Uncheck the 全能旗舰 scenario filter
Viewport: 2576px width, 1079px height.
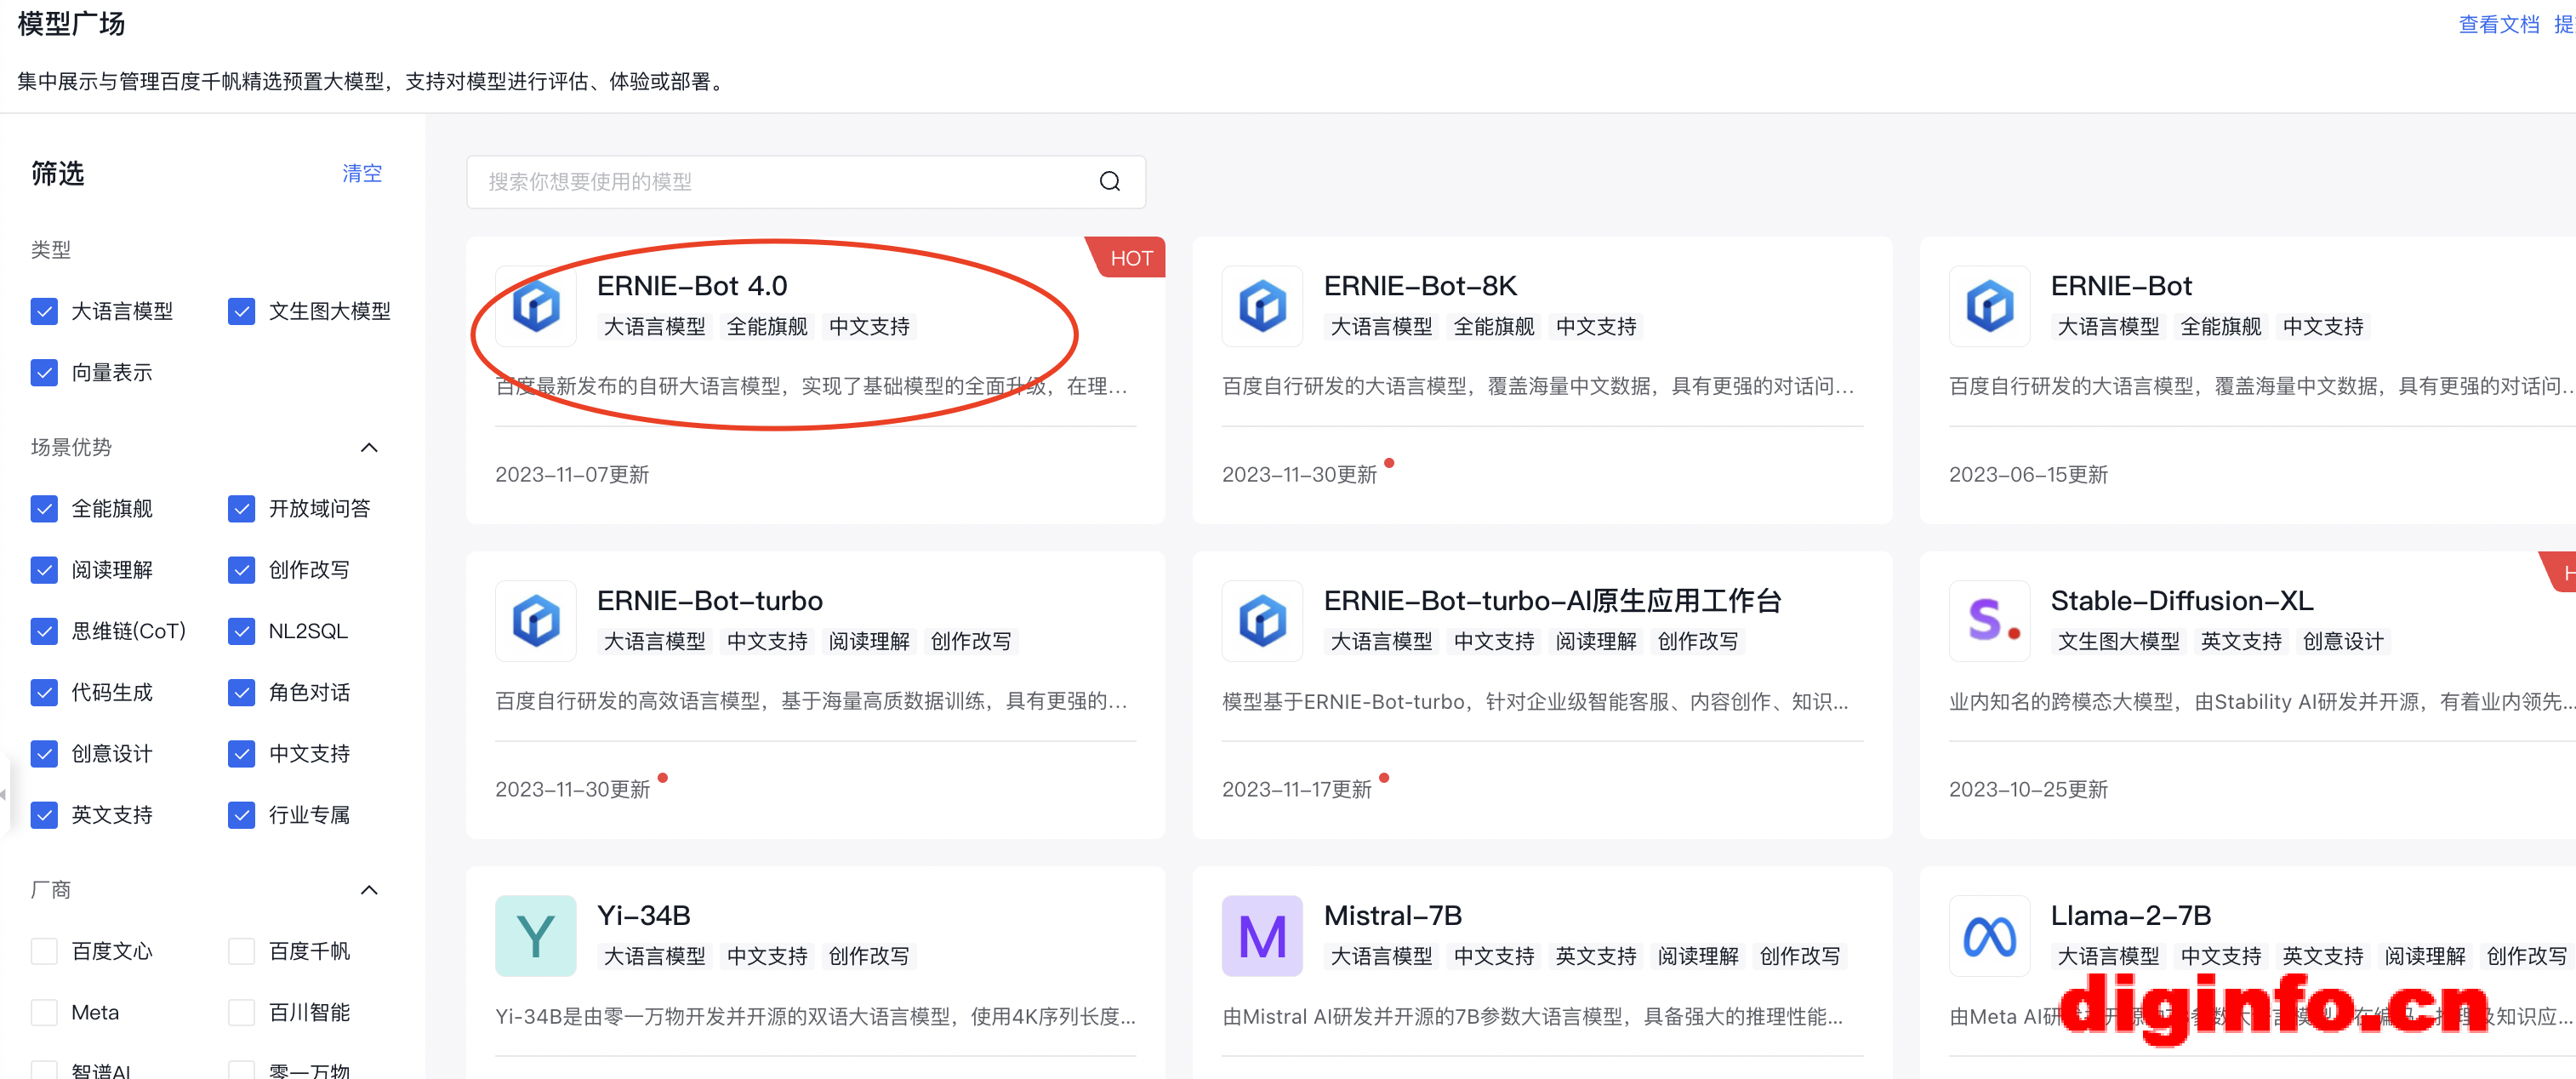pyautogui.click(x=44, y=508)
